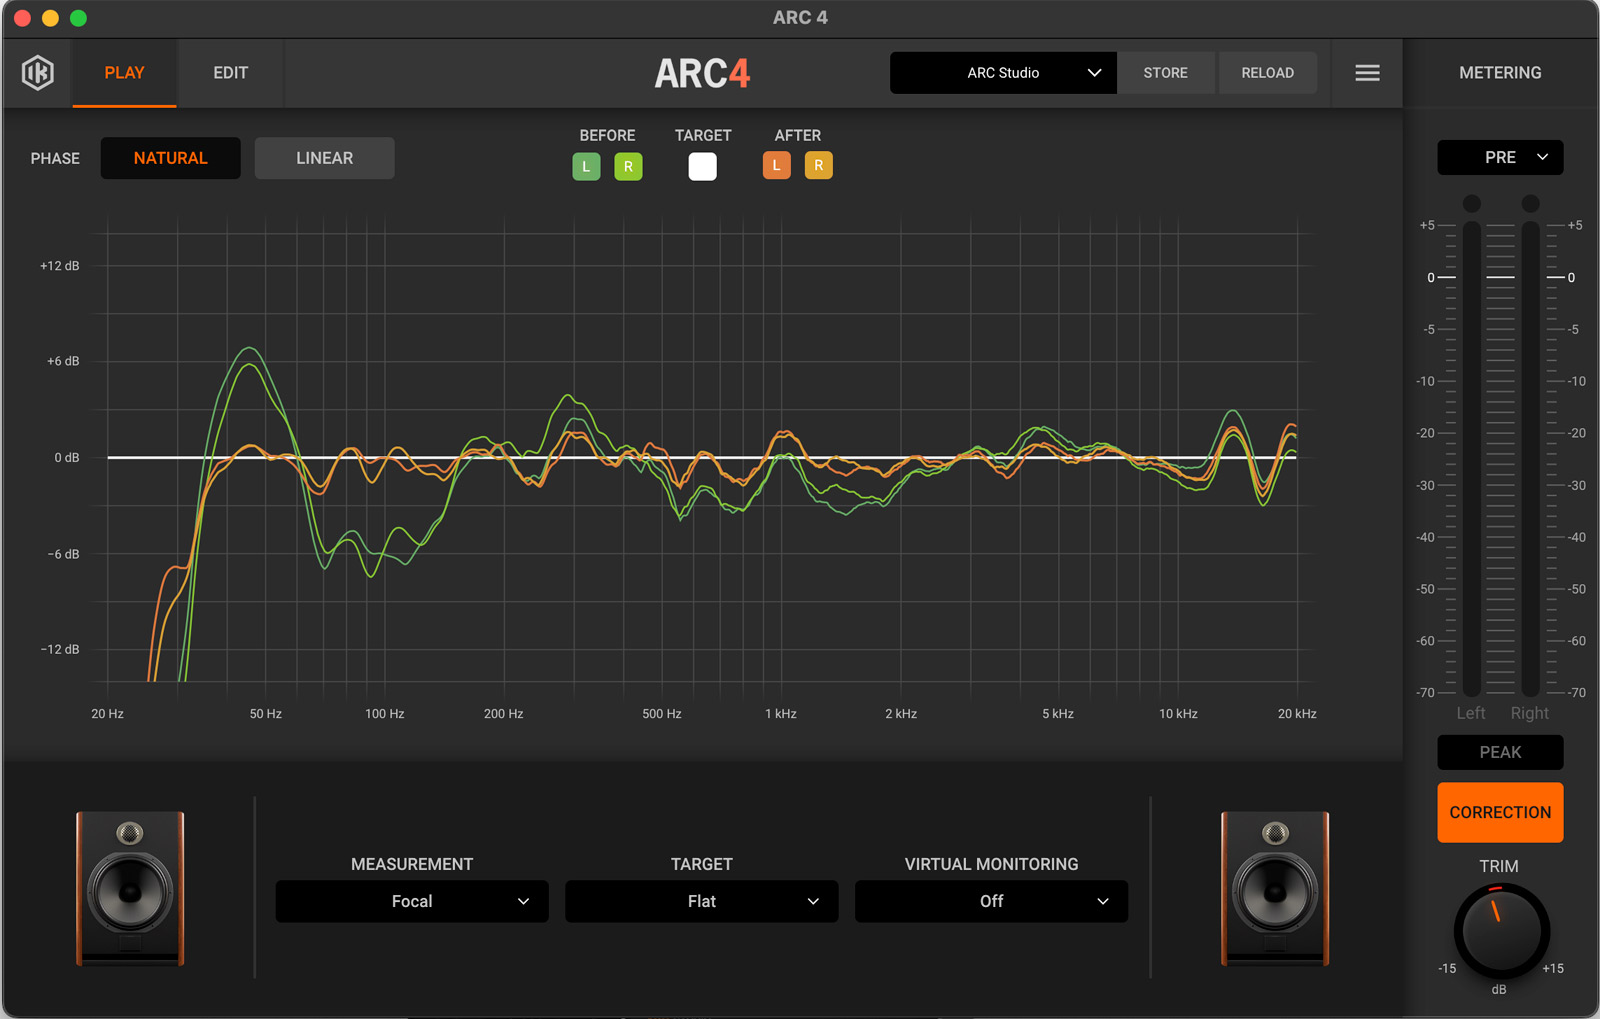
Task: Expand the Measurement Focal dropdown
Action: pyautogui.click(x=412, y=901)
